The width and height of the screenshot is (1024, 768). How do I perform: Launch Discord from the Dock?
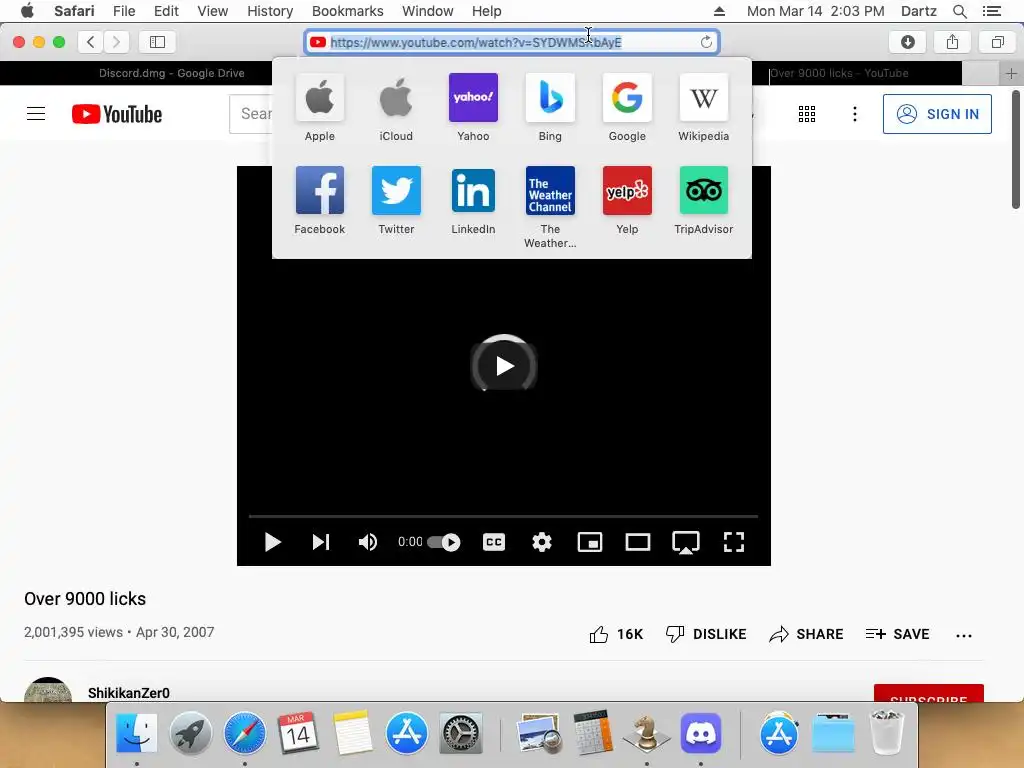(x=701, y=733)
